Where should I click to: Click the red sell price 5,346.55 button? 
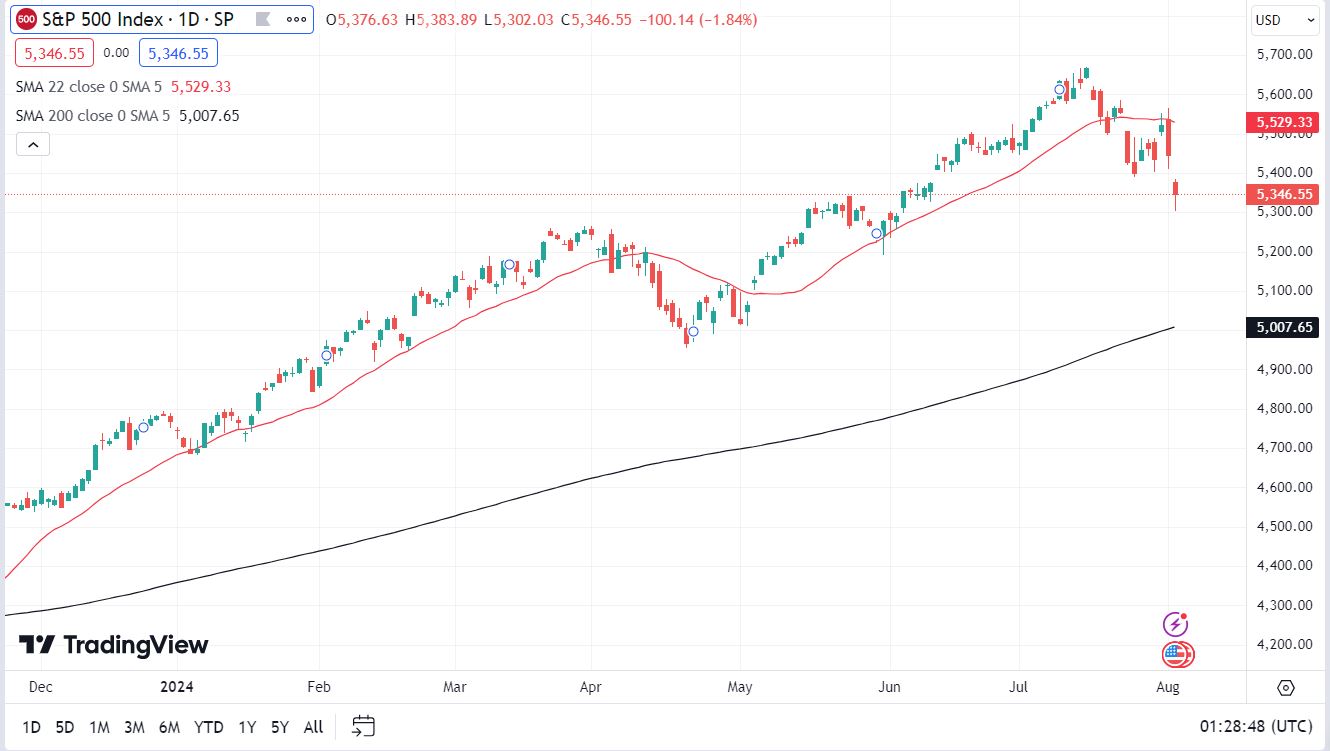[54, 53]
